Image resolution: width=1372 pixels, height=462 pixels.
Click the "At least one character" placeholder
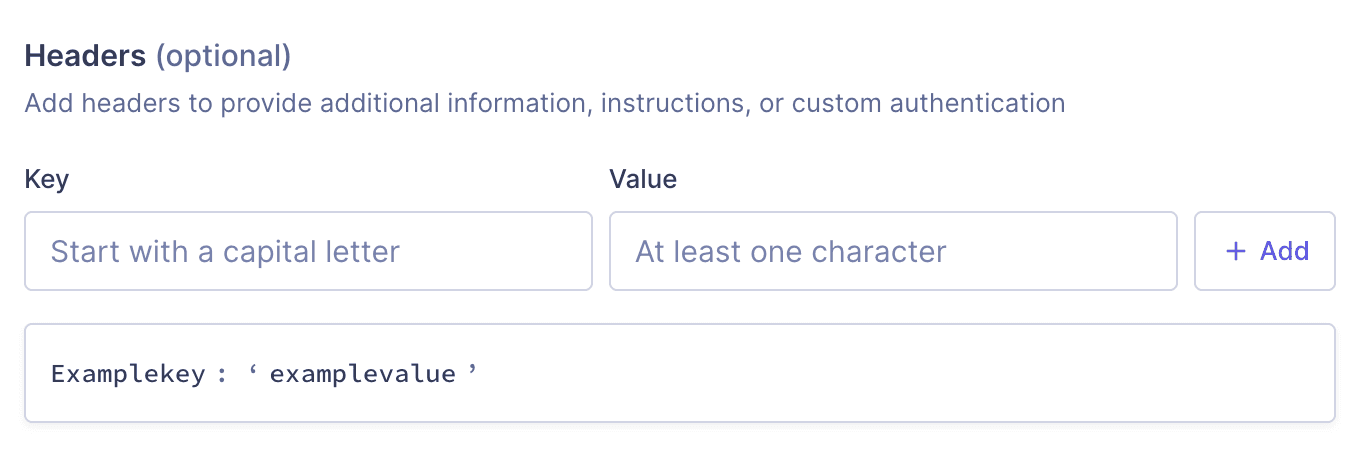(x=790, y=251)
